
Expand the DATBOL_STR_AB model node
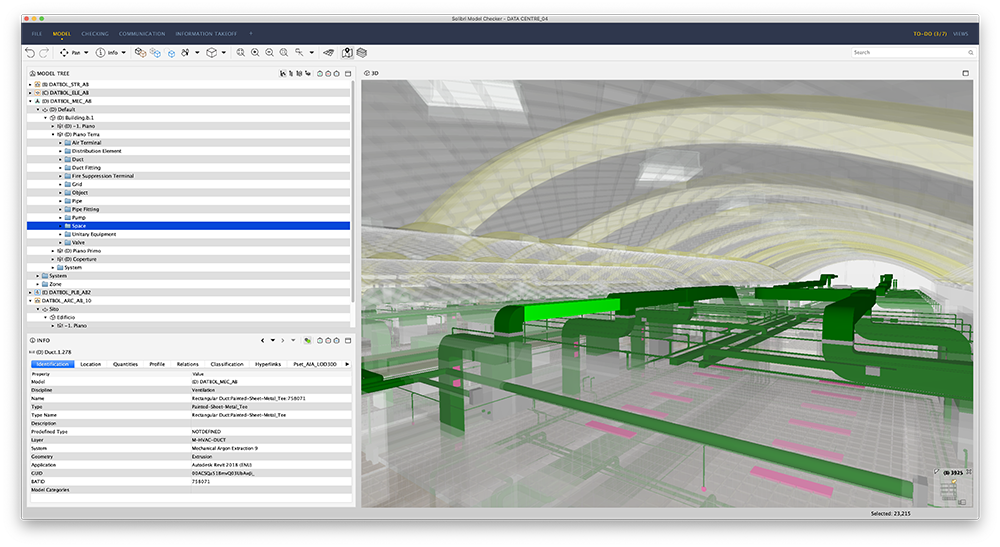click(30, 84)
